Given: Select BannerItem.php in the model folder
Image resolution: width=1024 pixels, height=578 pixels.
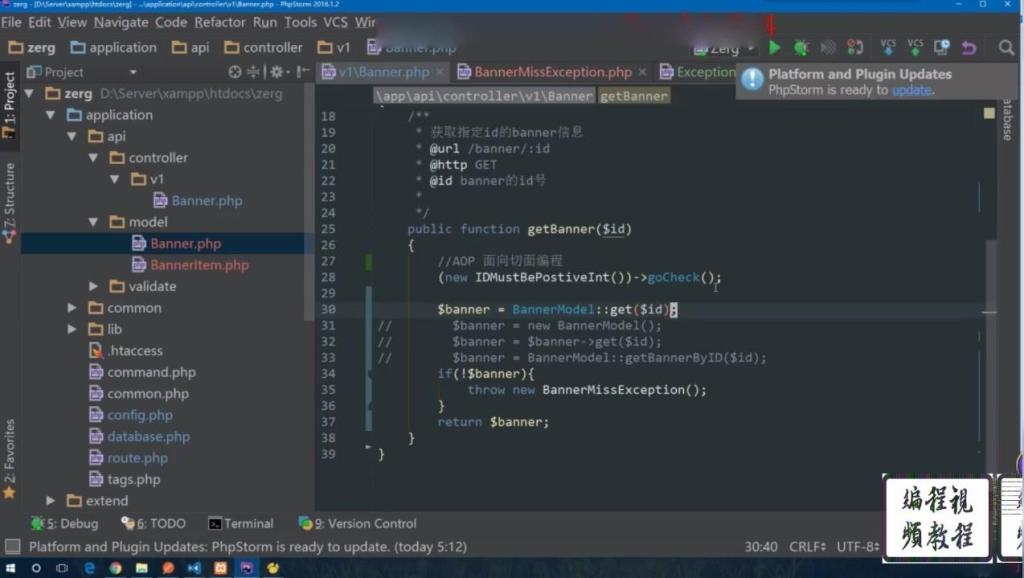Looking at the screenshot, I should tap(199, 265).
